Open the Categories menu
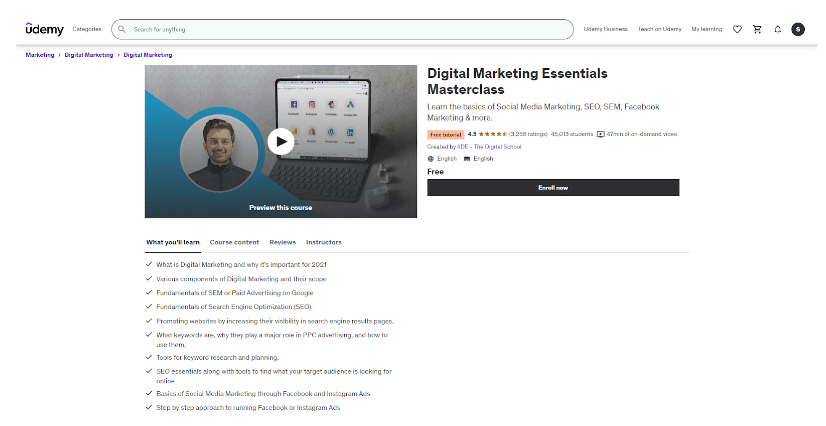This screenshot has height=426, width=826. coord(87,29)
